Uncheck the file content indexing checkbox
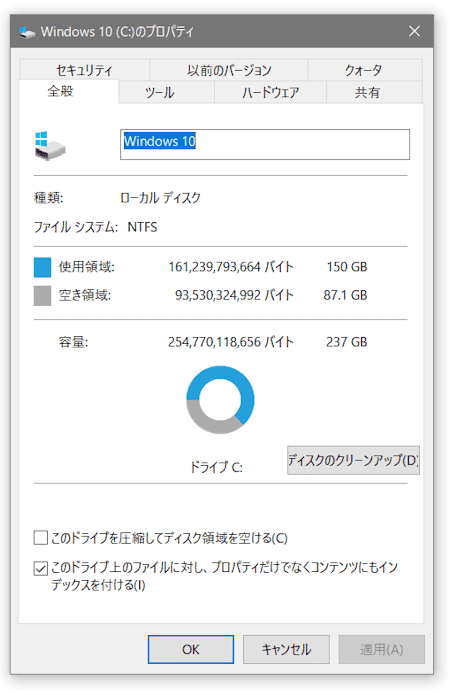 click(41, 568)
